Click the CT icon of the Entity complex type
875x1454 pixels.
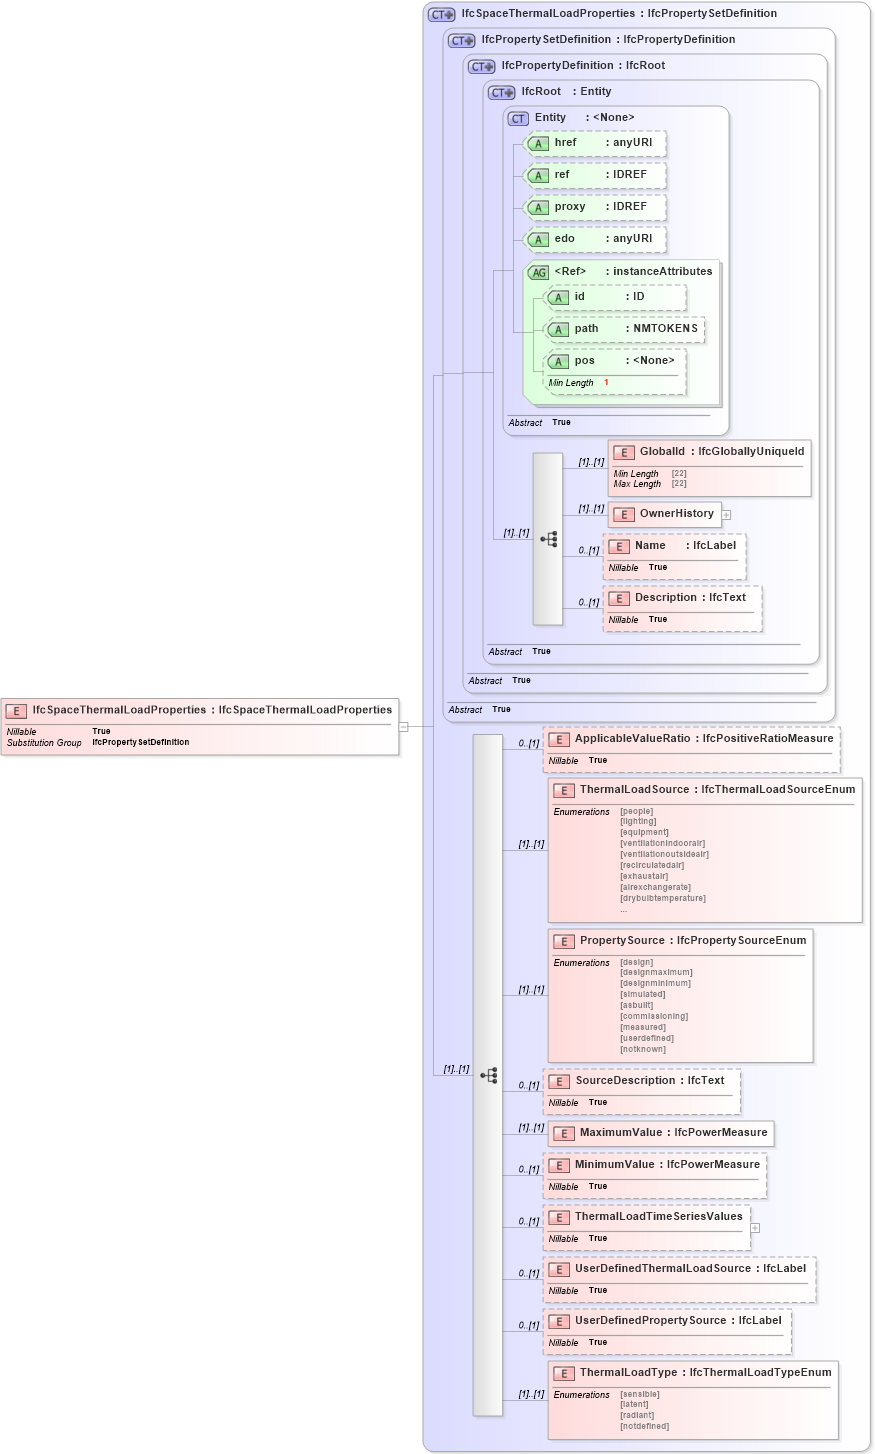pyautogui.click(x=517, y=118)
